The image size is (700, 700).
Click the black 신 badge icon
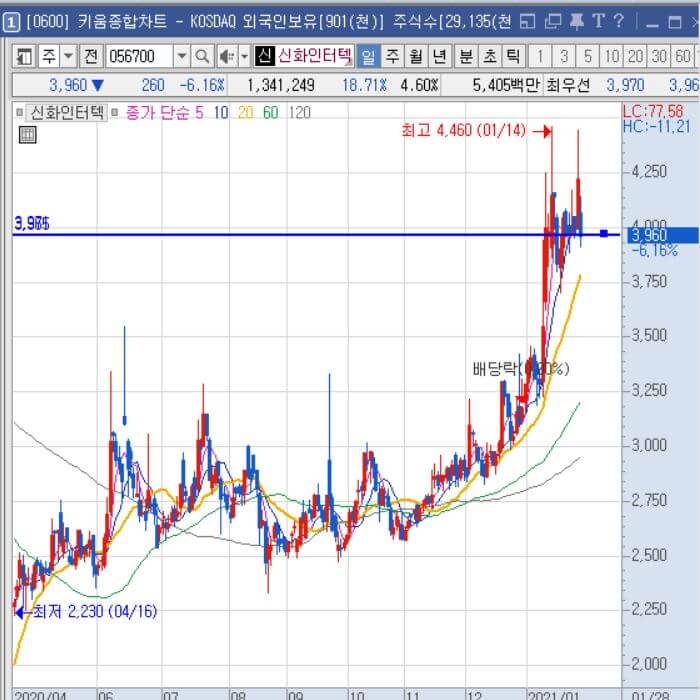264,56
